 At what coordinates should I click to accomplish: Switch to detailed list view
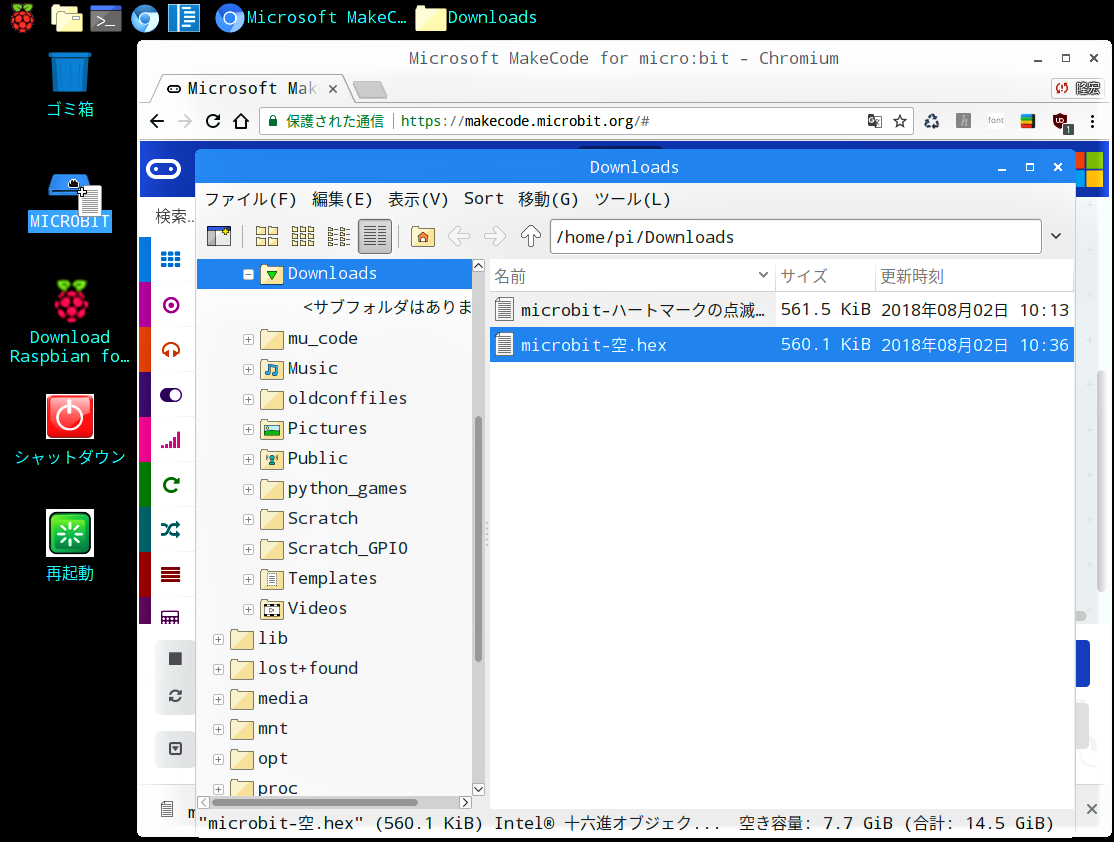[x=375, y=236]
